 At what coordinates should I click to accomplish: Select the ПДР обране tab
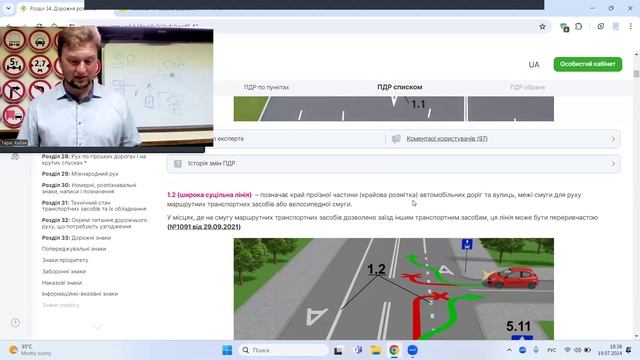527,87
